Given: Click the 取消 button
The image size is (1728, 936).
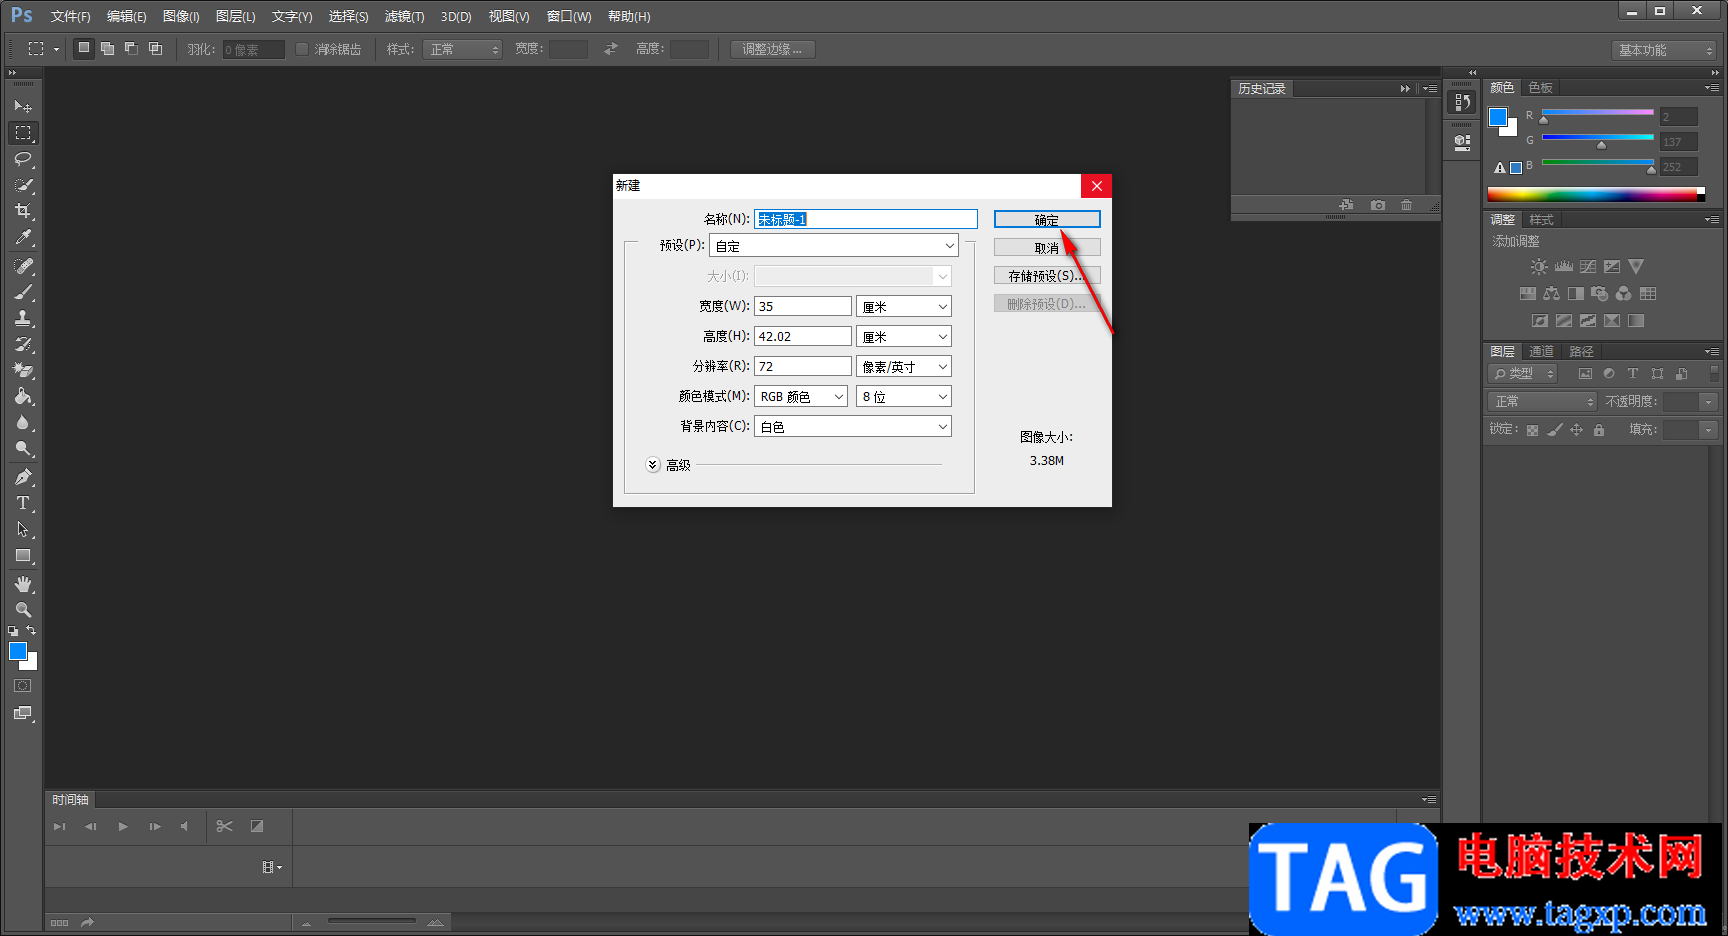Looking at the screenshot, I should [1047, 247].
